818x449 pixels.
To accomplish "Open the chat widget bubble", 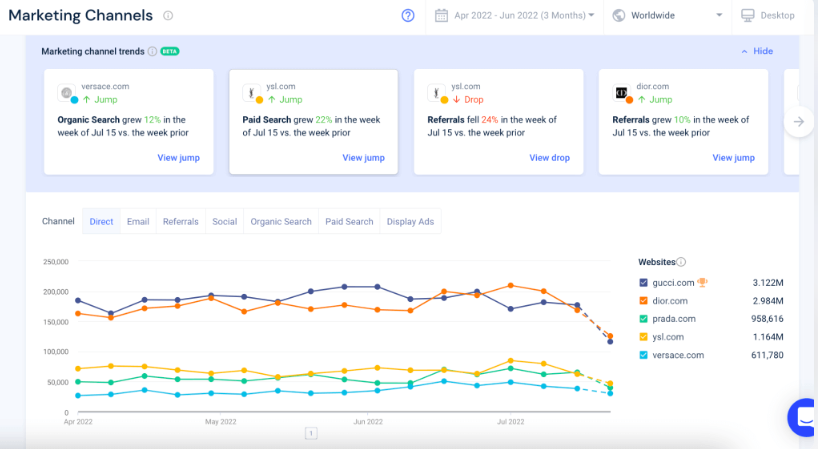I will (x=803, y=417).
